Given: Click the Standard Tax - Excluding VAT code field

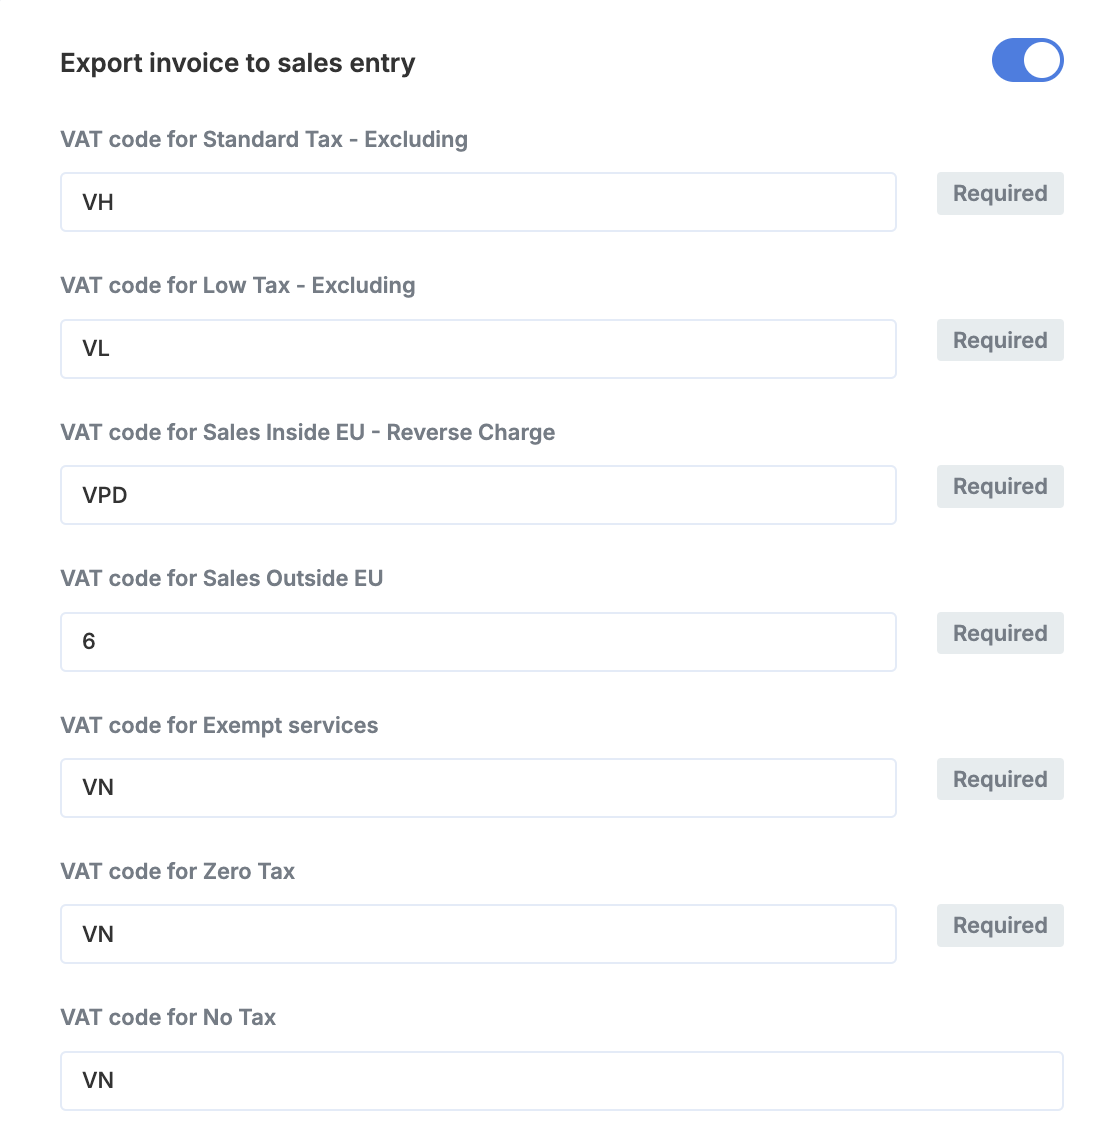Looking at the screenshot, I should (x=478, y=202).
